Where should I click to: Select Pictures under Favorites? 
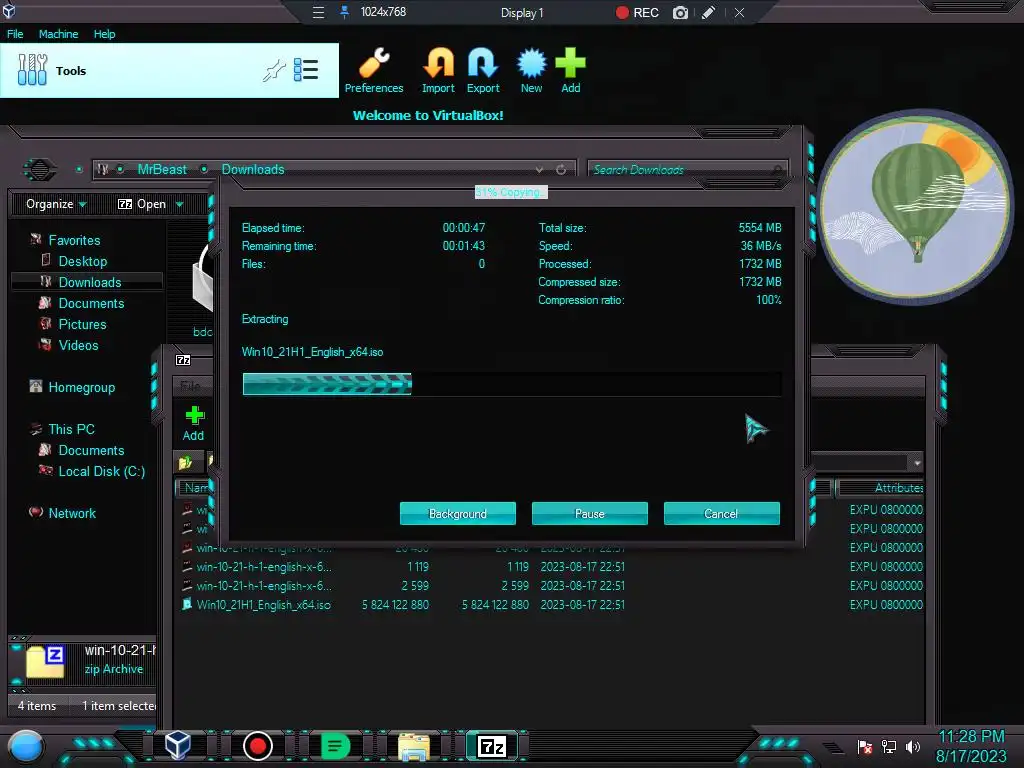pos(82,324)
